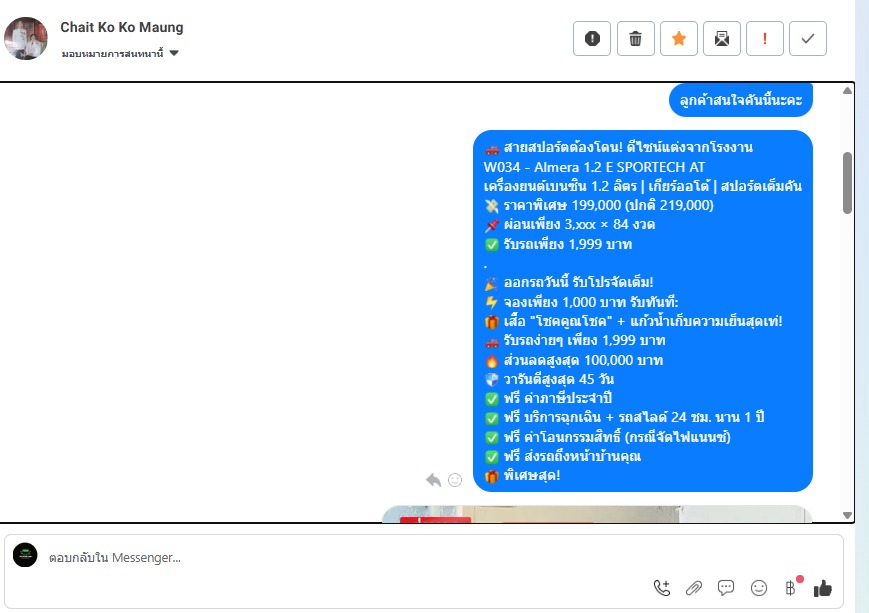Open saved replies speech bubble icon
This screenshot has height=613, width=869.
[x=726, y=588]
